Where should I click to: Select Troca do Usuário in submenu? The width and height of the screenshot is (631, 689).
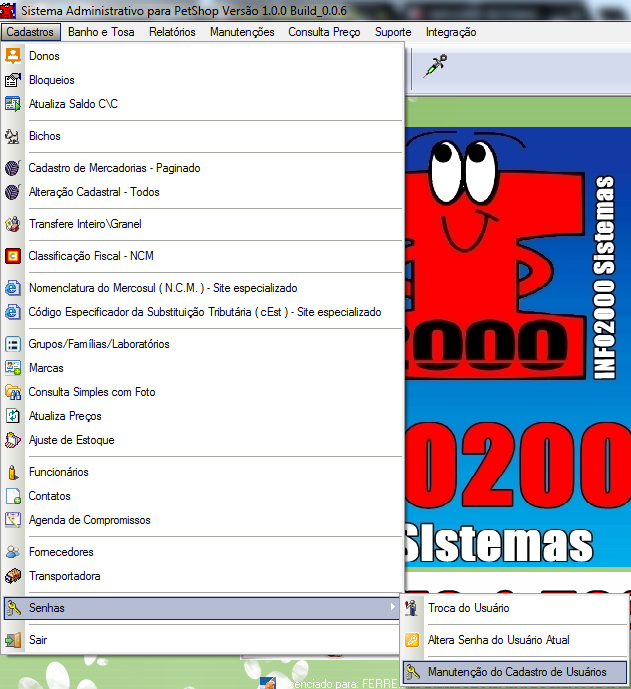tap(515, 608)
